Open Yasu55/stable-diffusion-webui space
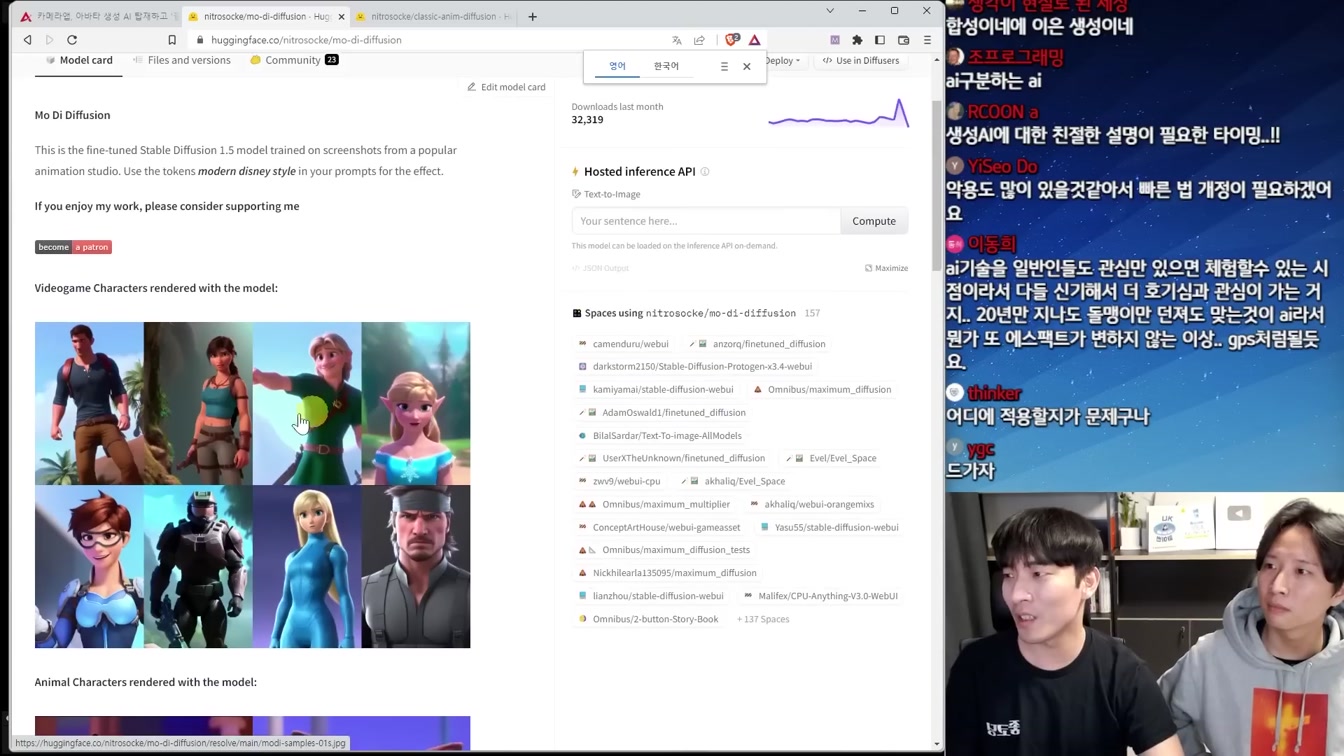The width and height of the screenshot is (1344, 756). point(829,527)
